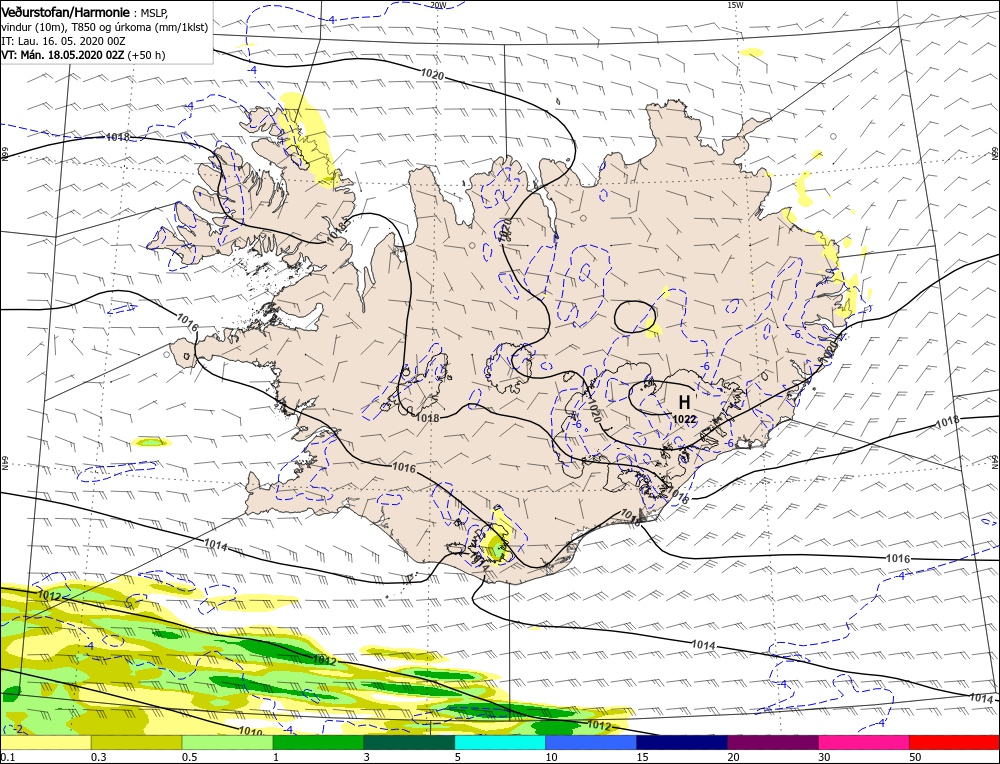Click the '0.5' legend scale value
Screen dimensions: 1000x764
pos(189,757)
